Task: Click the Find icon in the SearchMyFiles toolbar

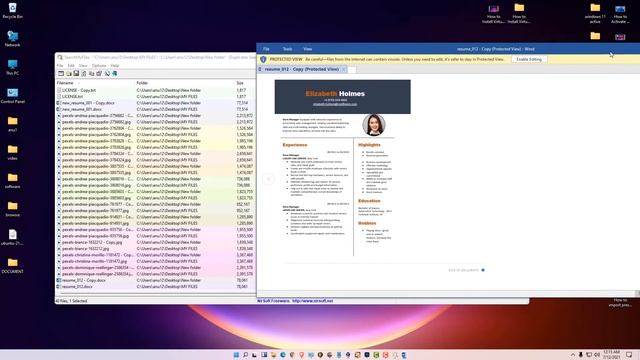Action: [107, 73]
